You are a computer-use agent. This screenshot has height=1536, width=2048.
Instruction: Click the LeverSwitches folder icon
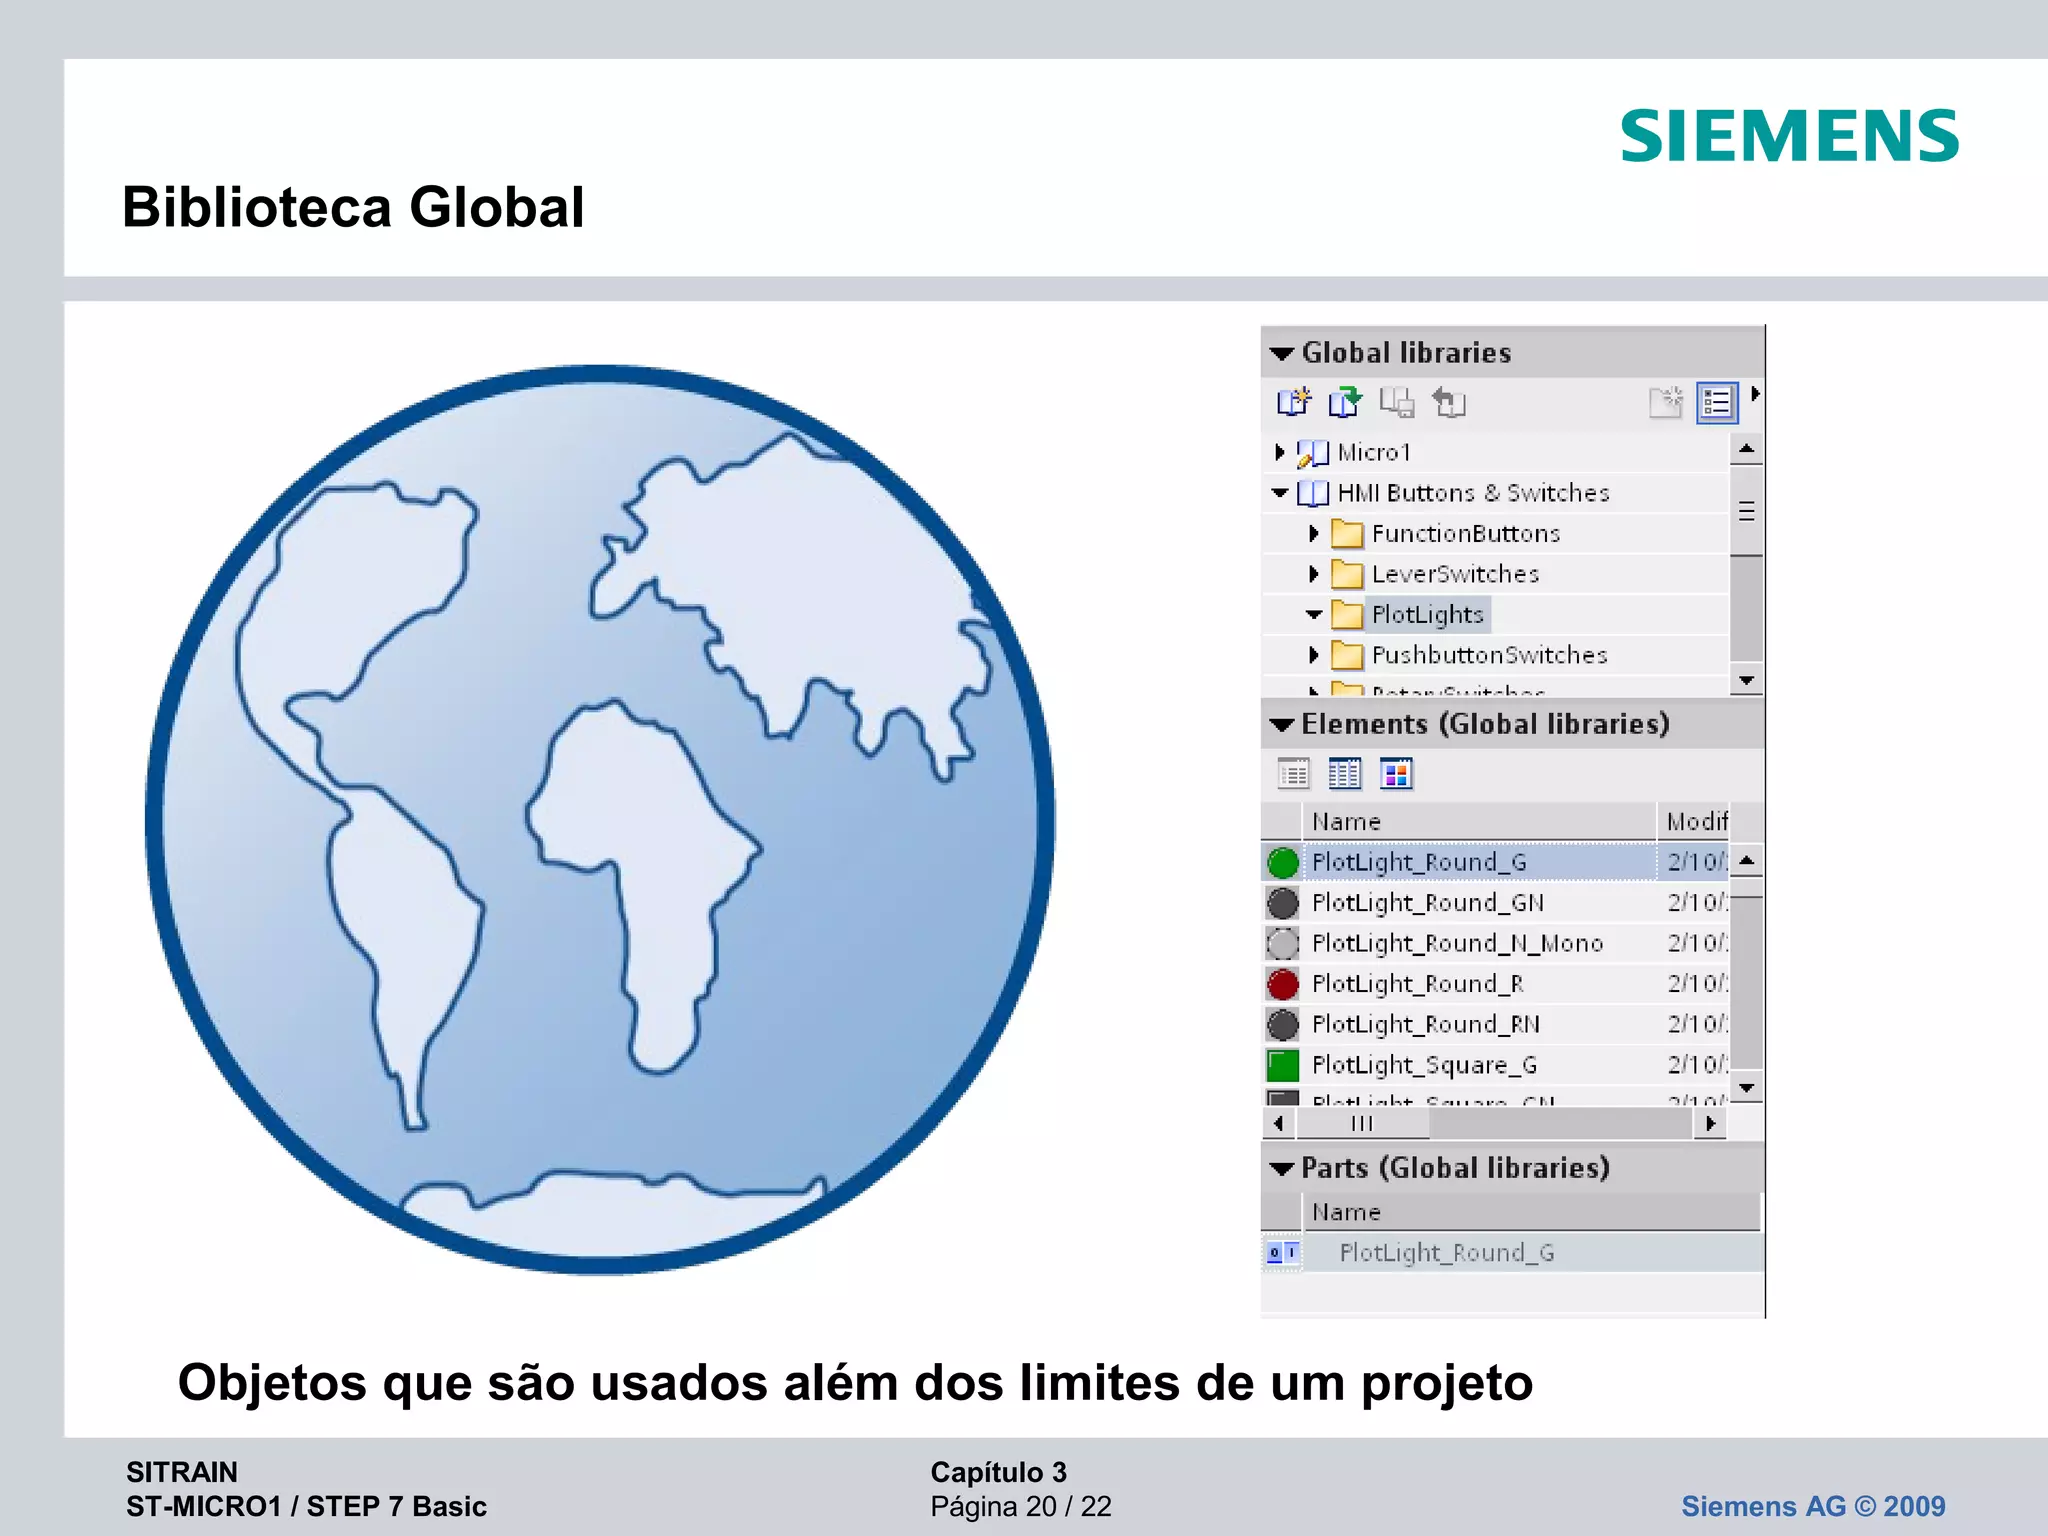[1347, 574]
